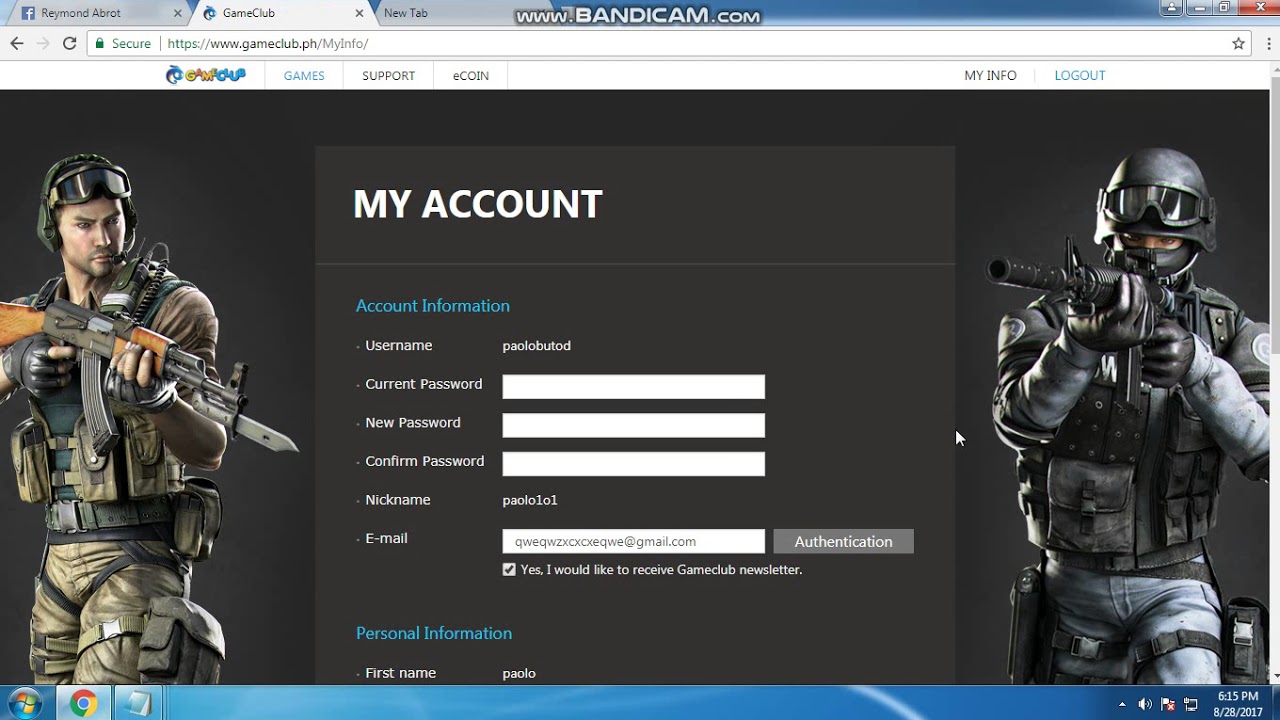1280x720 pixels.
Task: Close the GameClub tab
Action: pyautogui.click(x=359, y=13)
